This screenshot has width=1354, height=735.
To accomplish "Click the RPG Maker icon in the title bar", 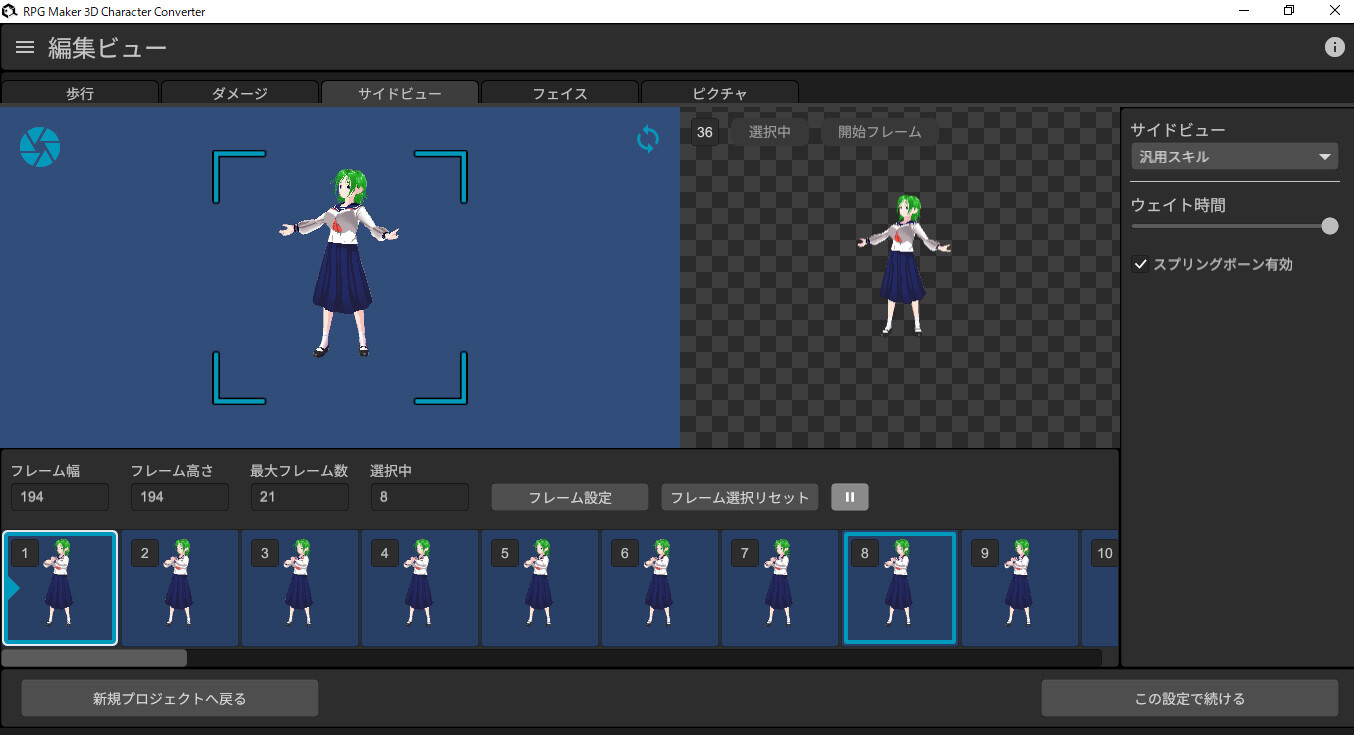I will tap(10, 10).
